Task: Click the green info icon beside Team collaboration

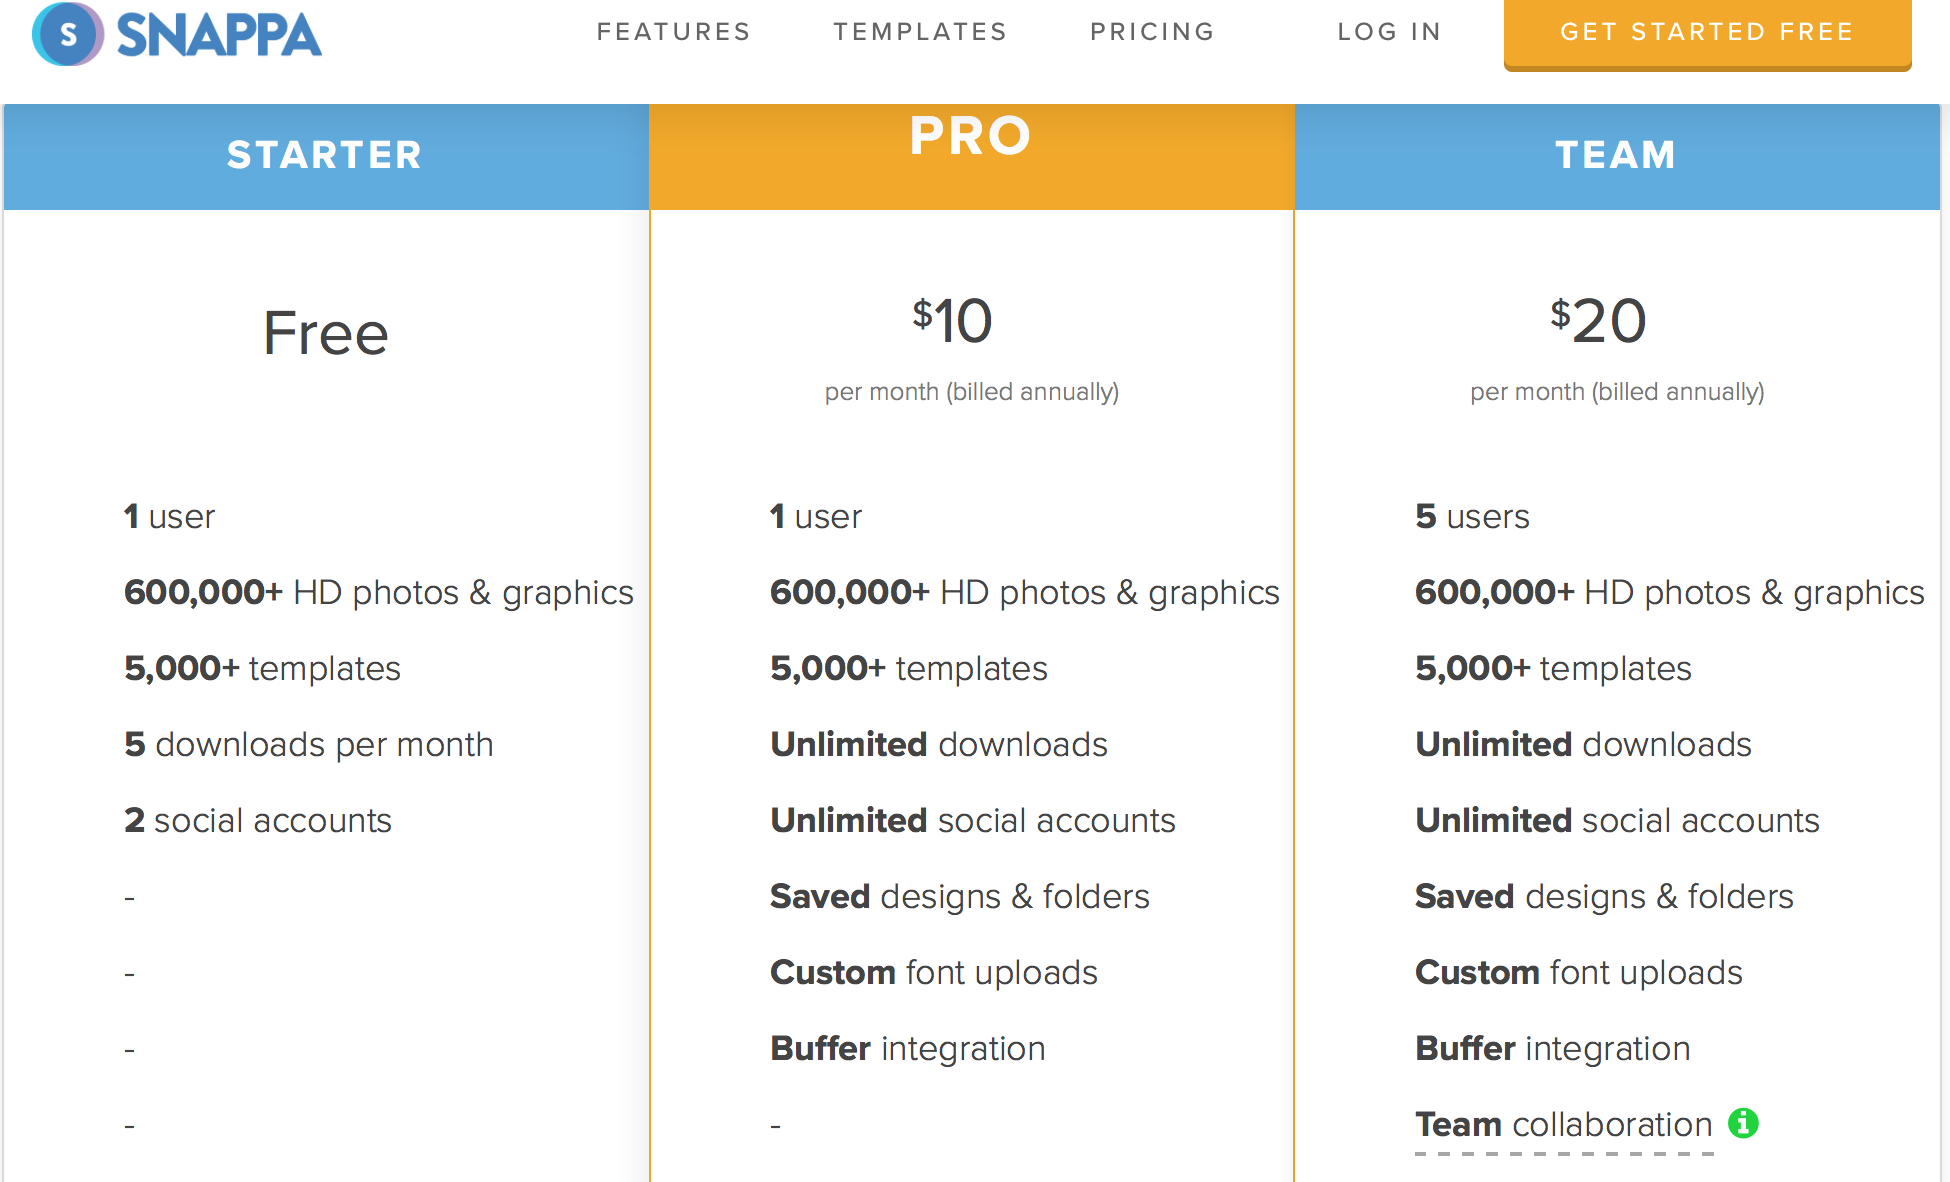Action: pos(1743,1123)
